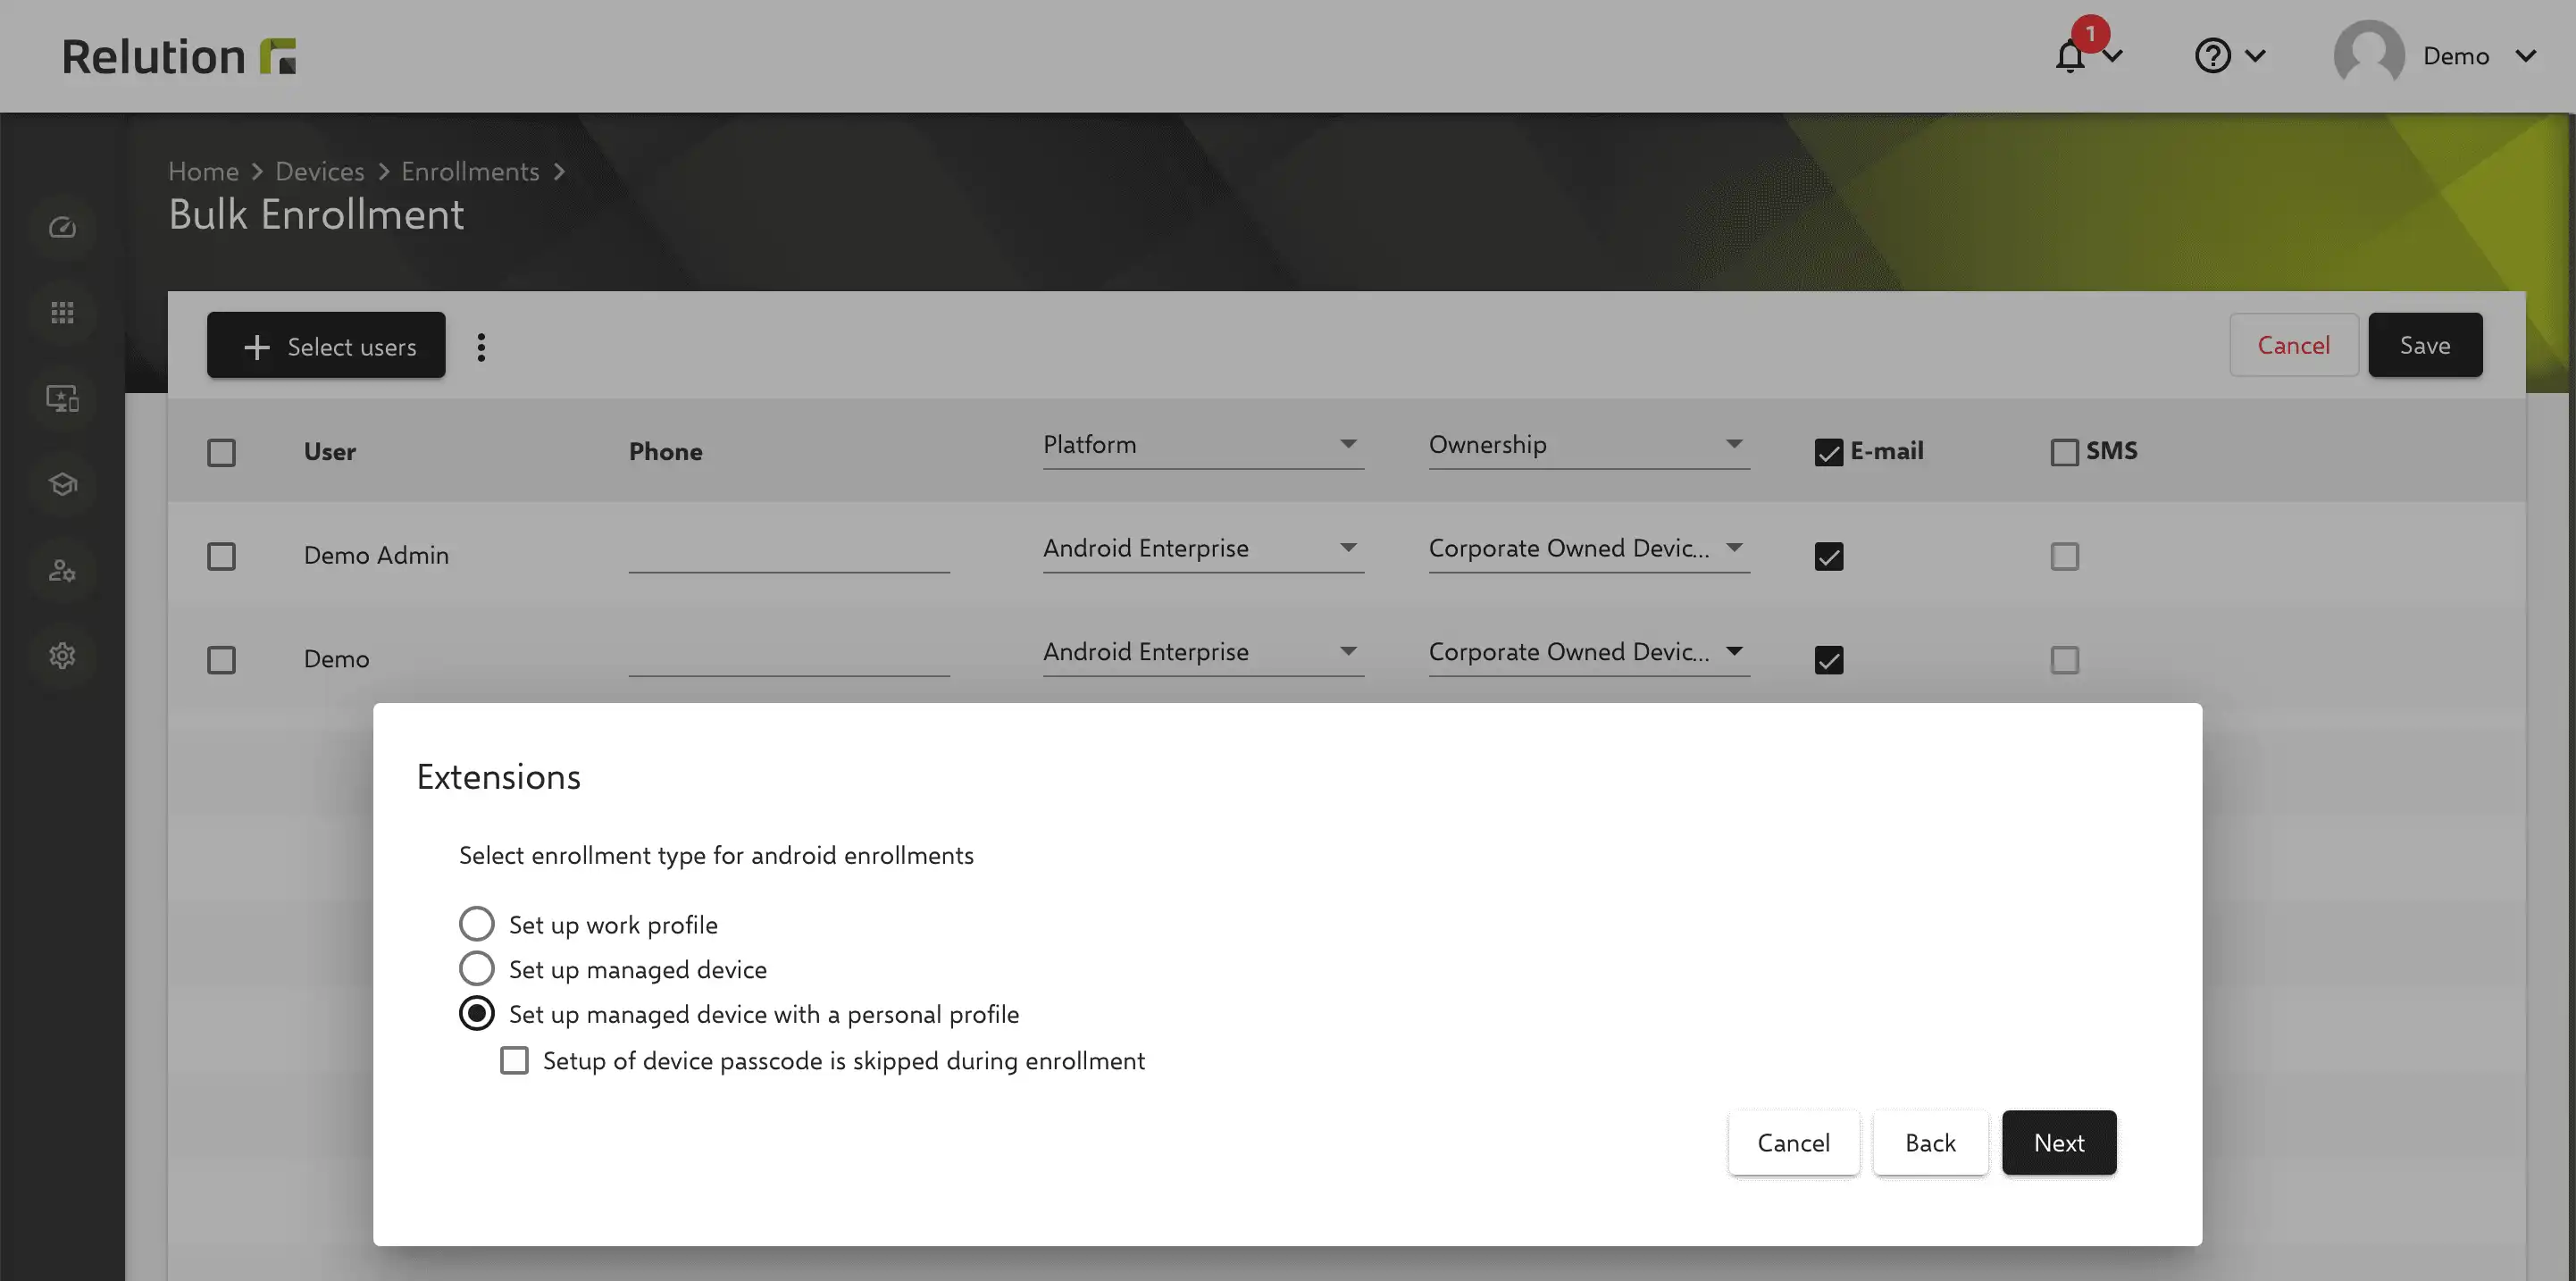This screenshot has height=1281, width=2576.
Task: Uncheck E-mail for Demo Admin
Action: [1828, 556]
